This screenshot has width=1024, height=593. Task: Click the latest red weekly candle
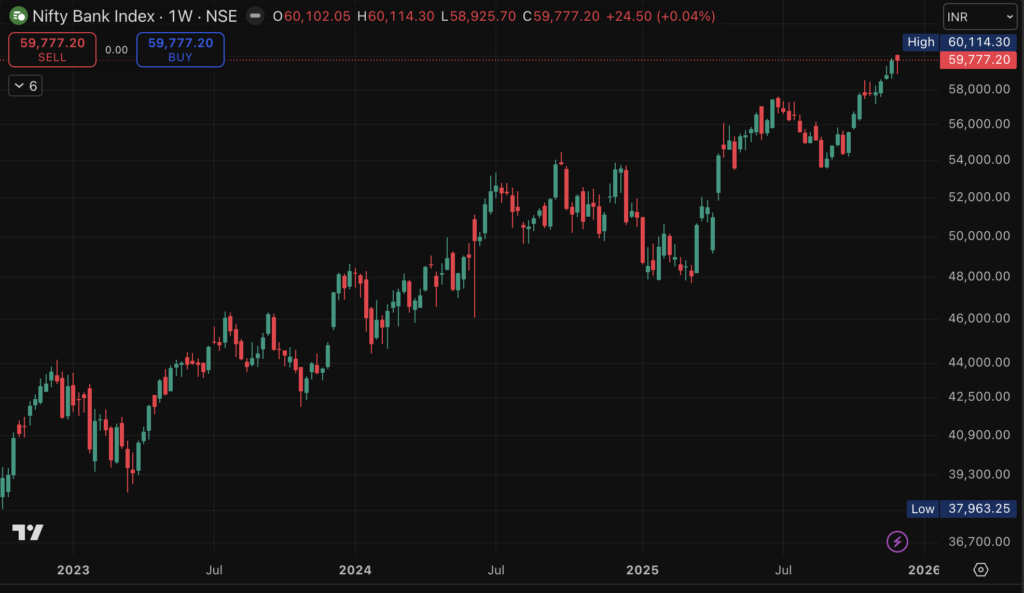click(897, 63)
